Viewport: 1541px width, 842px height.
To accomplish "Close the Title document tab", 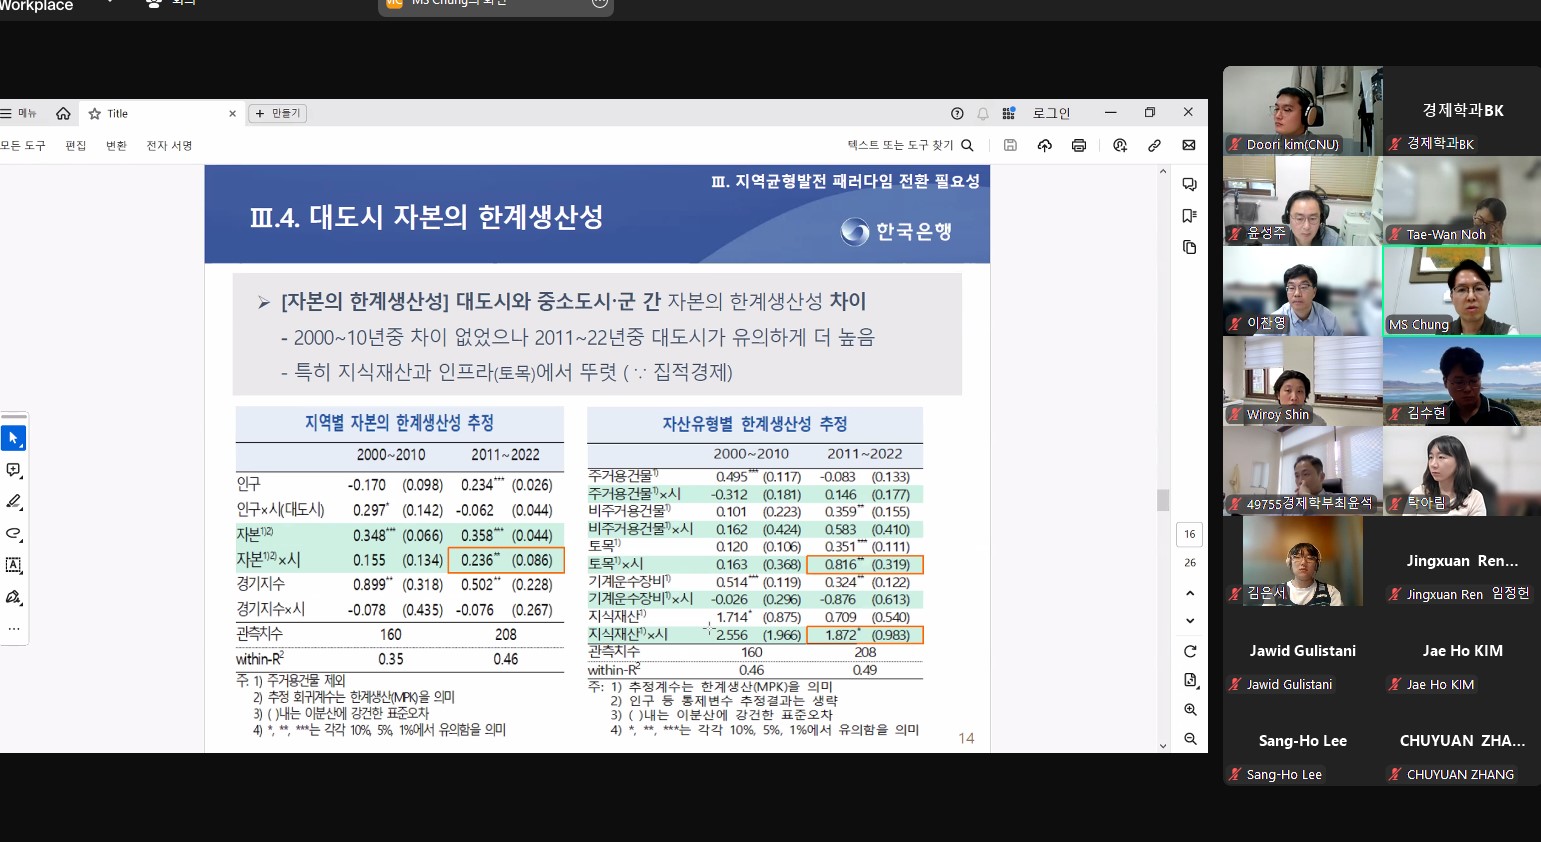I will pyautogui.click(x=232, y=114).
